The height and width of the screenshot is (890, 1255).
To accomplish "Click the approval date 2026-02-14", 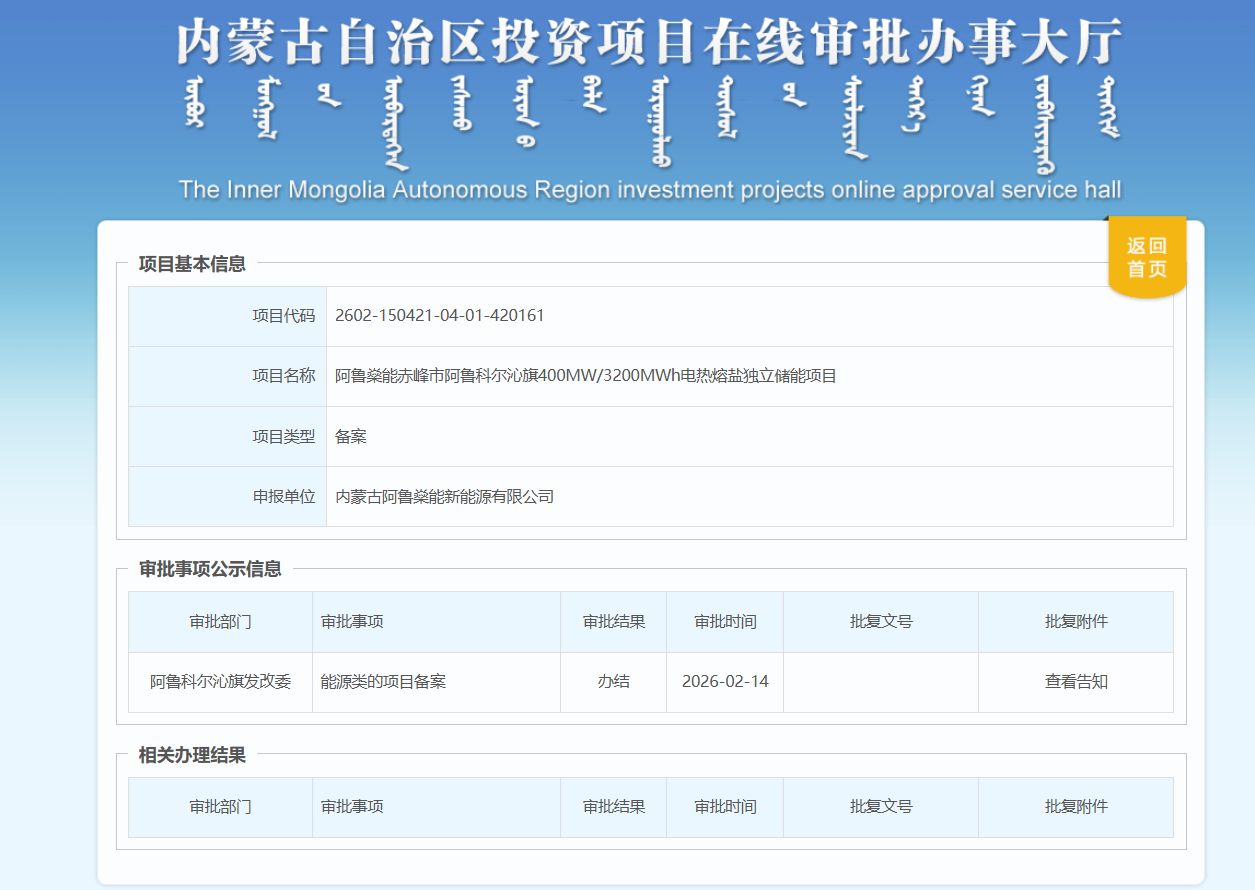I will coord(725,682).
